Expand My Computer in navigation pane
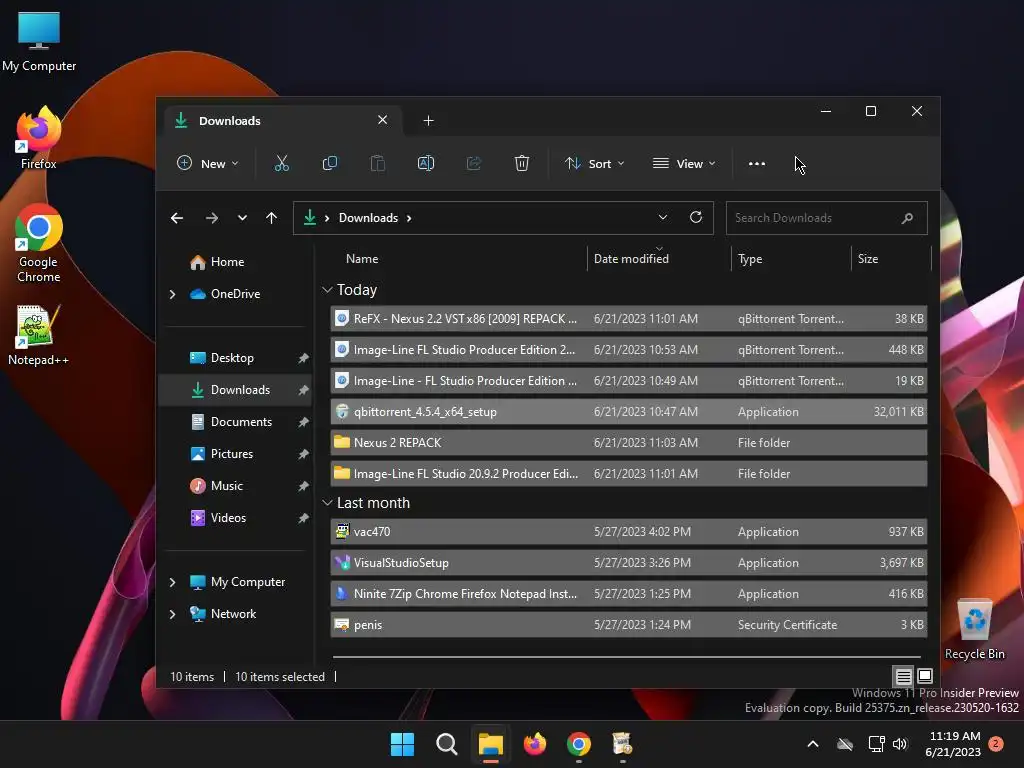Viewport: 1024px width, 768px height. click(x=172, y=582)
